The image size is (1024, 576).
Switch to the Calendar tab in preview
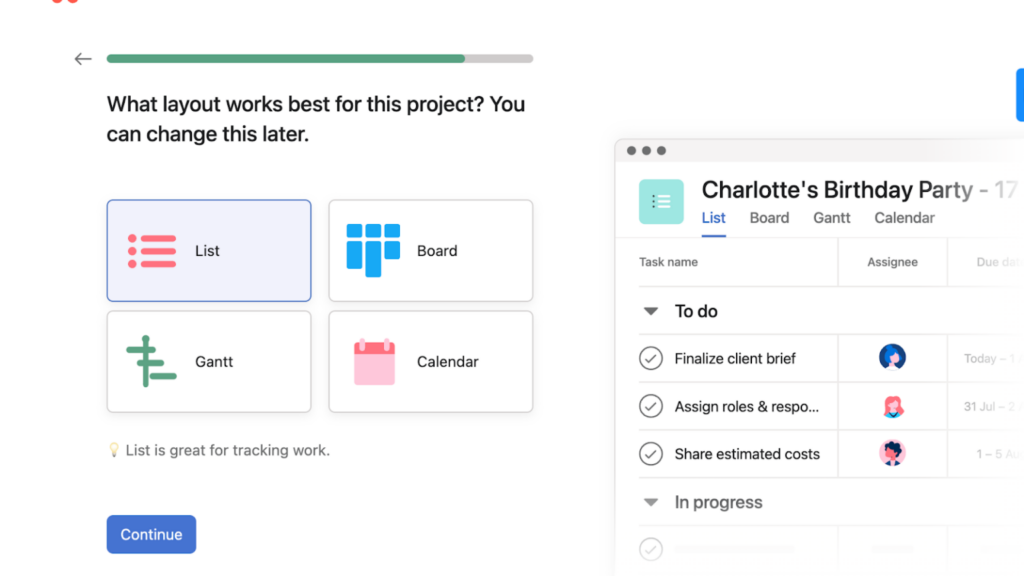coord(904,217)
